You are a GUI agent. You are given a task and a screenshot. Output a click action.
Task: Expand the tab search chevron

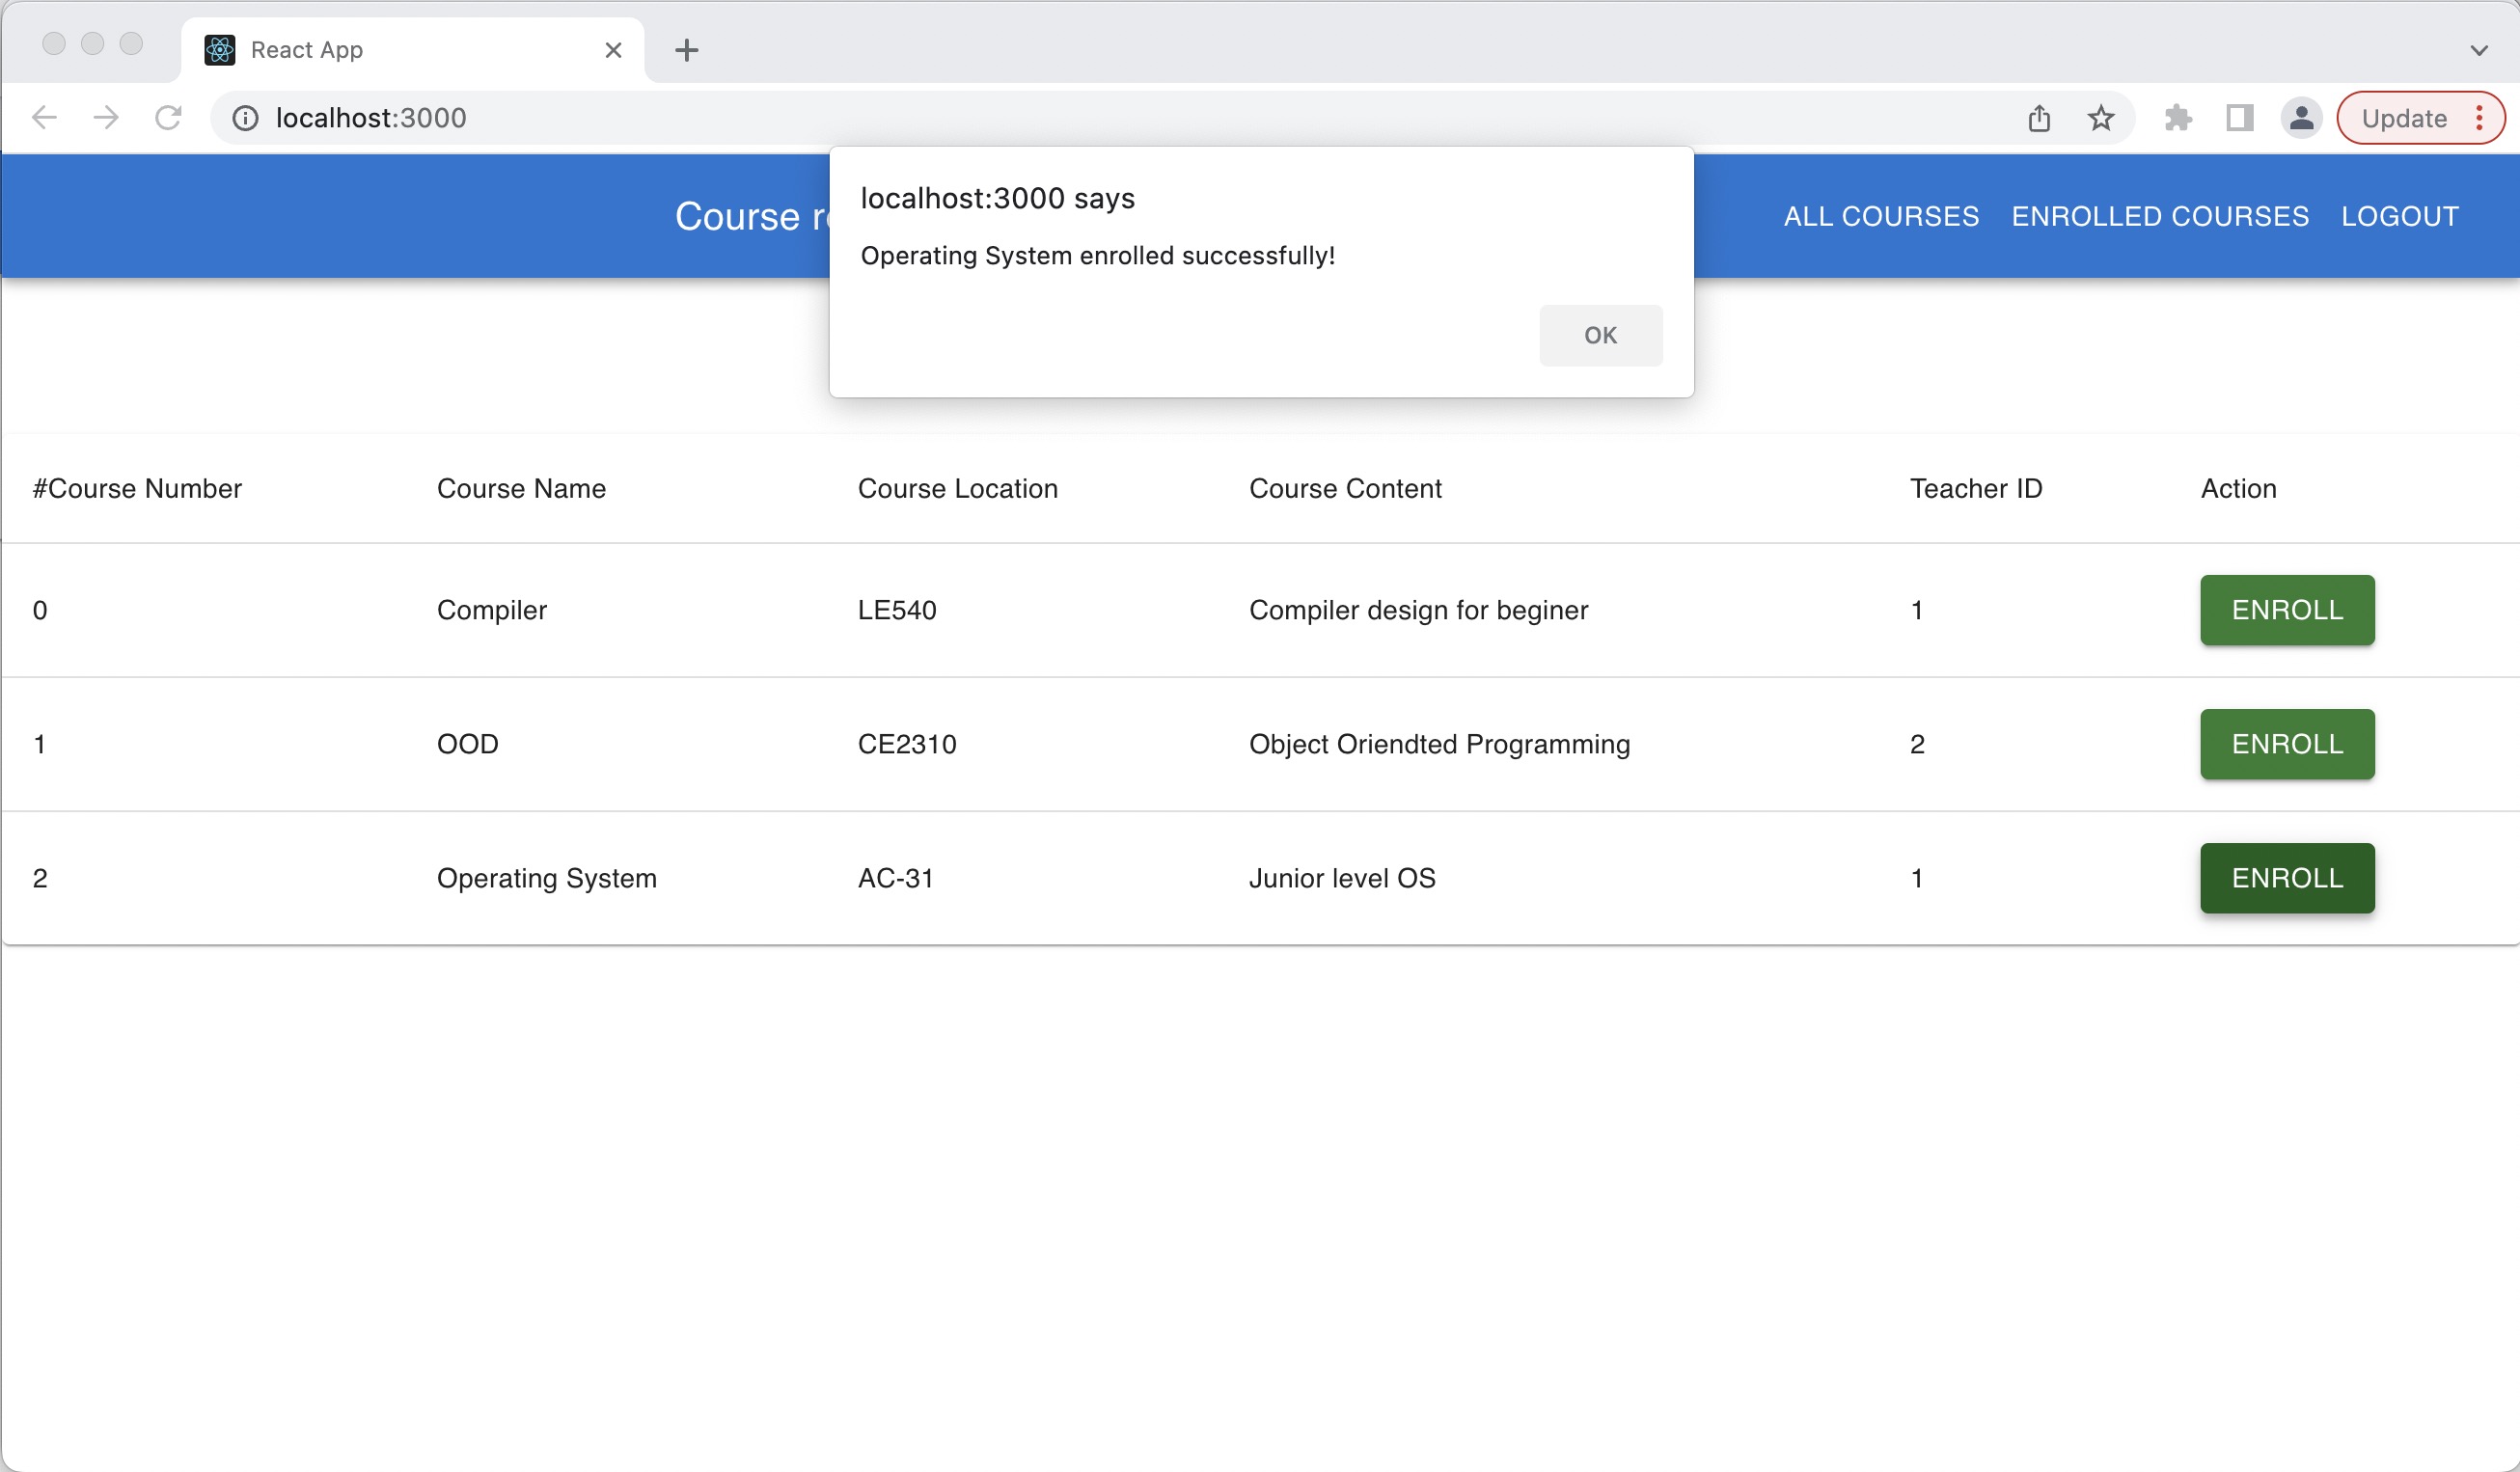pos(2478,50)
